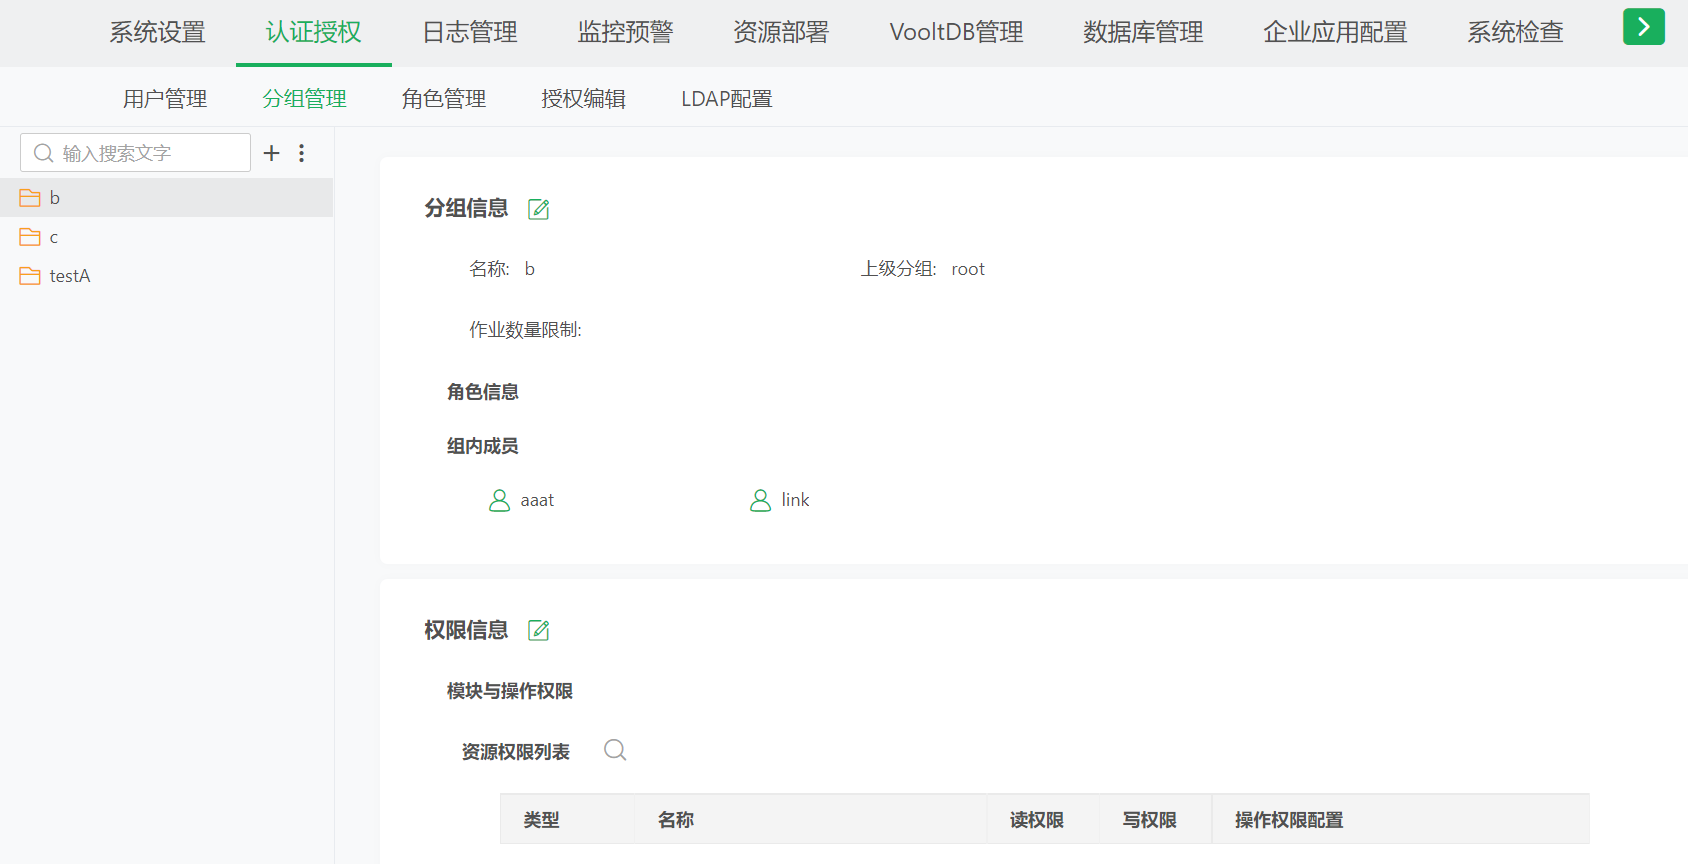Click the user icon for member aaat
Screen dimensions: 1688x864
click(499, 500)
